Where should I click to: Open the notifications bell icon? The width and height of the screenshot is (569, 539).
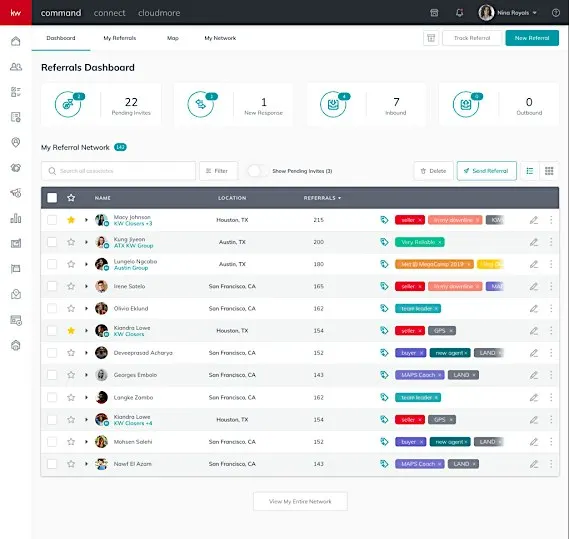(459, 13)
